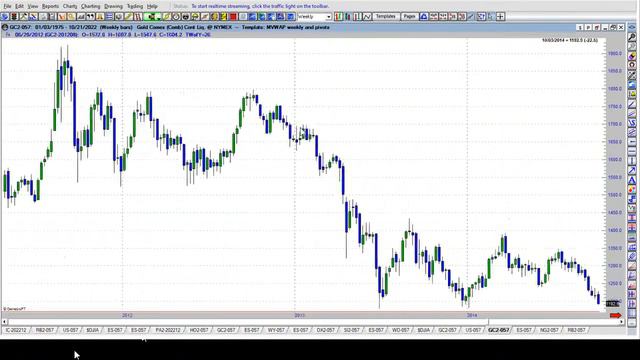
Task: Open the Edit menu
Action: tap(19, 6)
